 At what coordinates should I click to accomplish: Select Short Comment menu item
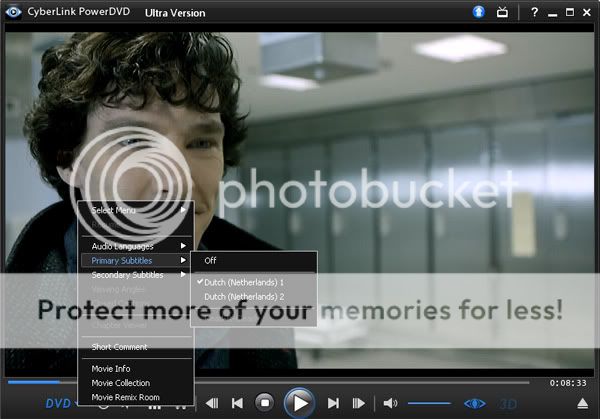coord(136,347)
